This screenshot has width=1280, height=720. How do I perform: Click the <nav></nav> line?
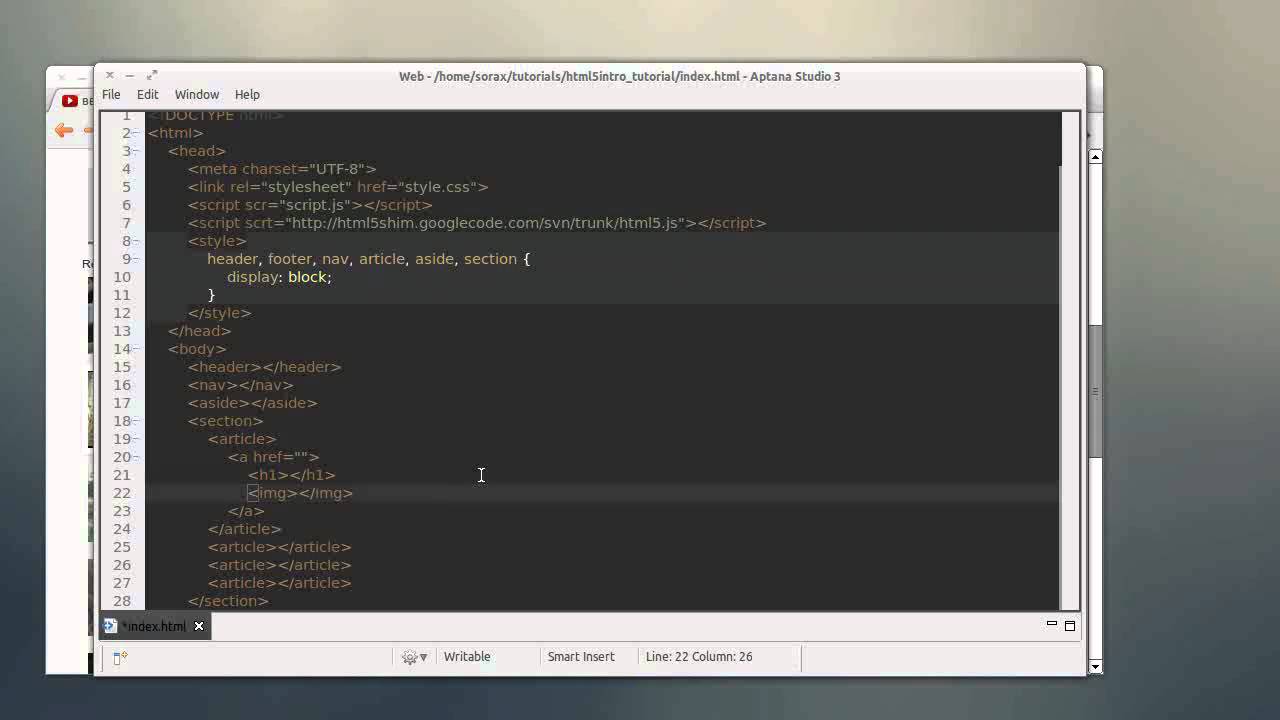[241, 385]
